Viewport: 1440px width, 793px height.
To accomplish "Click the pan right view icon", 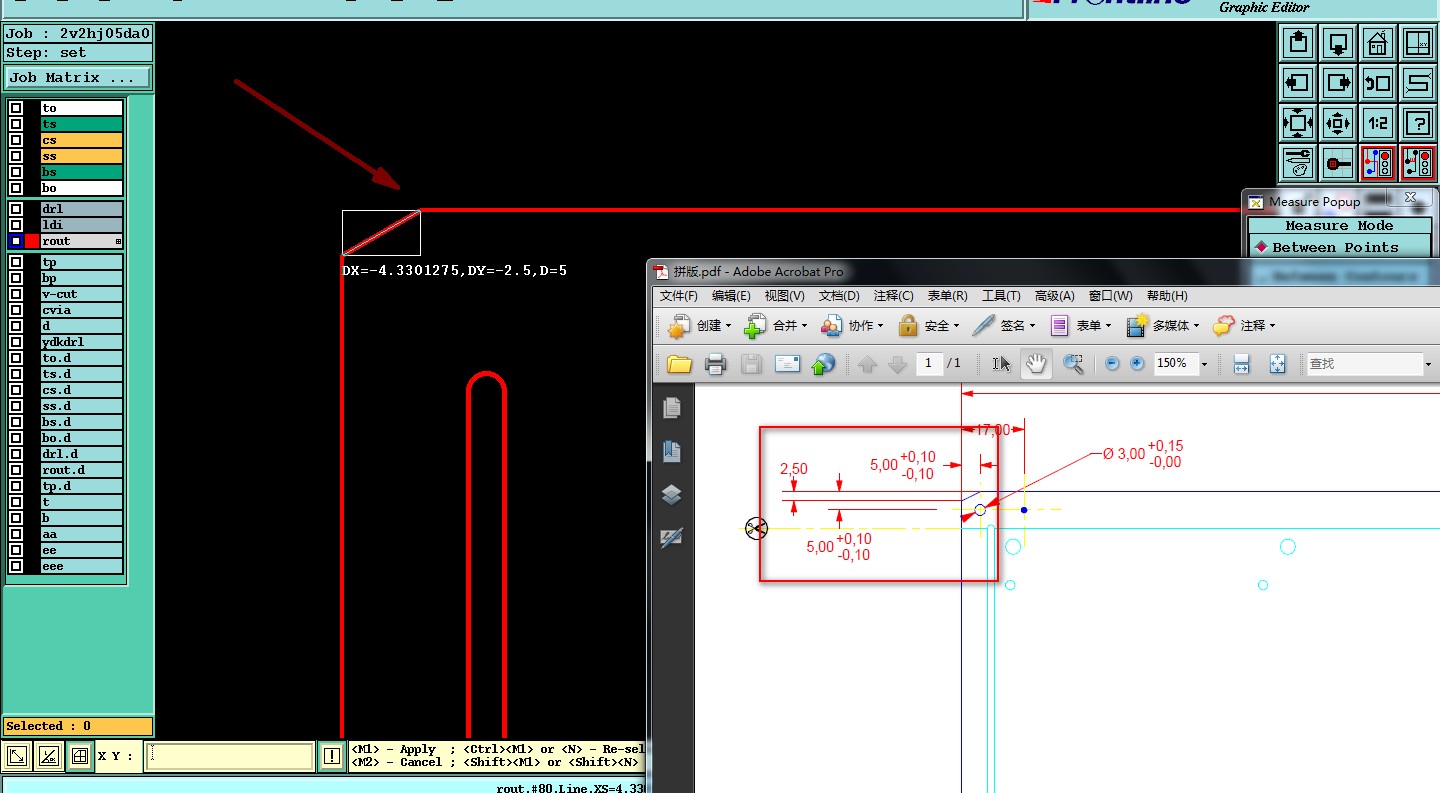I will pyautogui.click(x=1338, y=83).
